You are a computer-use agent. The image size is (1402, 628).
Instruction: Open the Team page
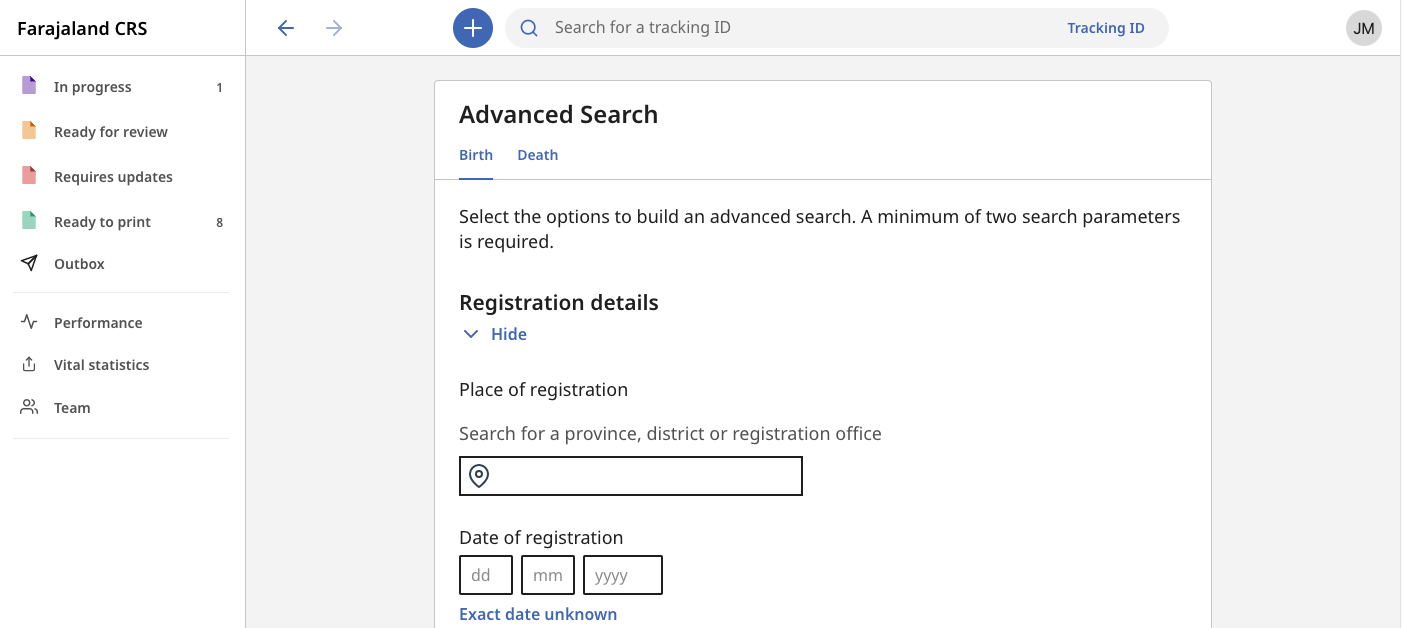click(72, 408)
